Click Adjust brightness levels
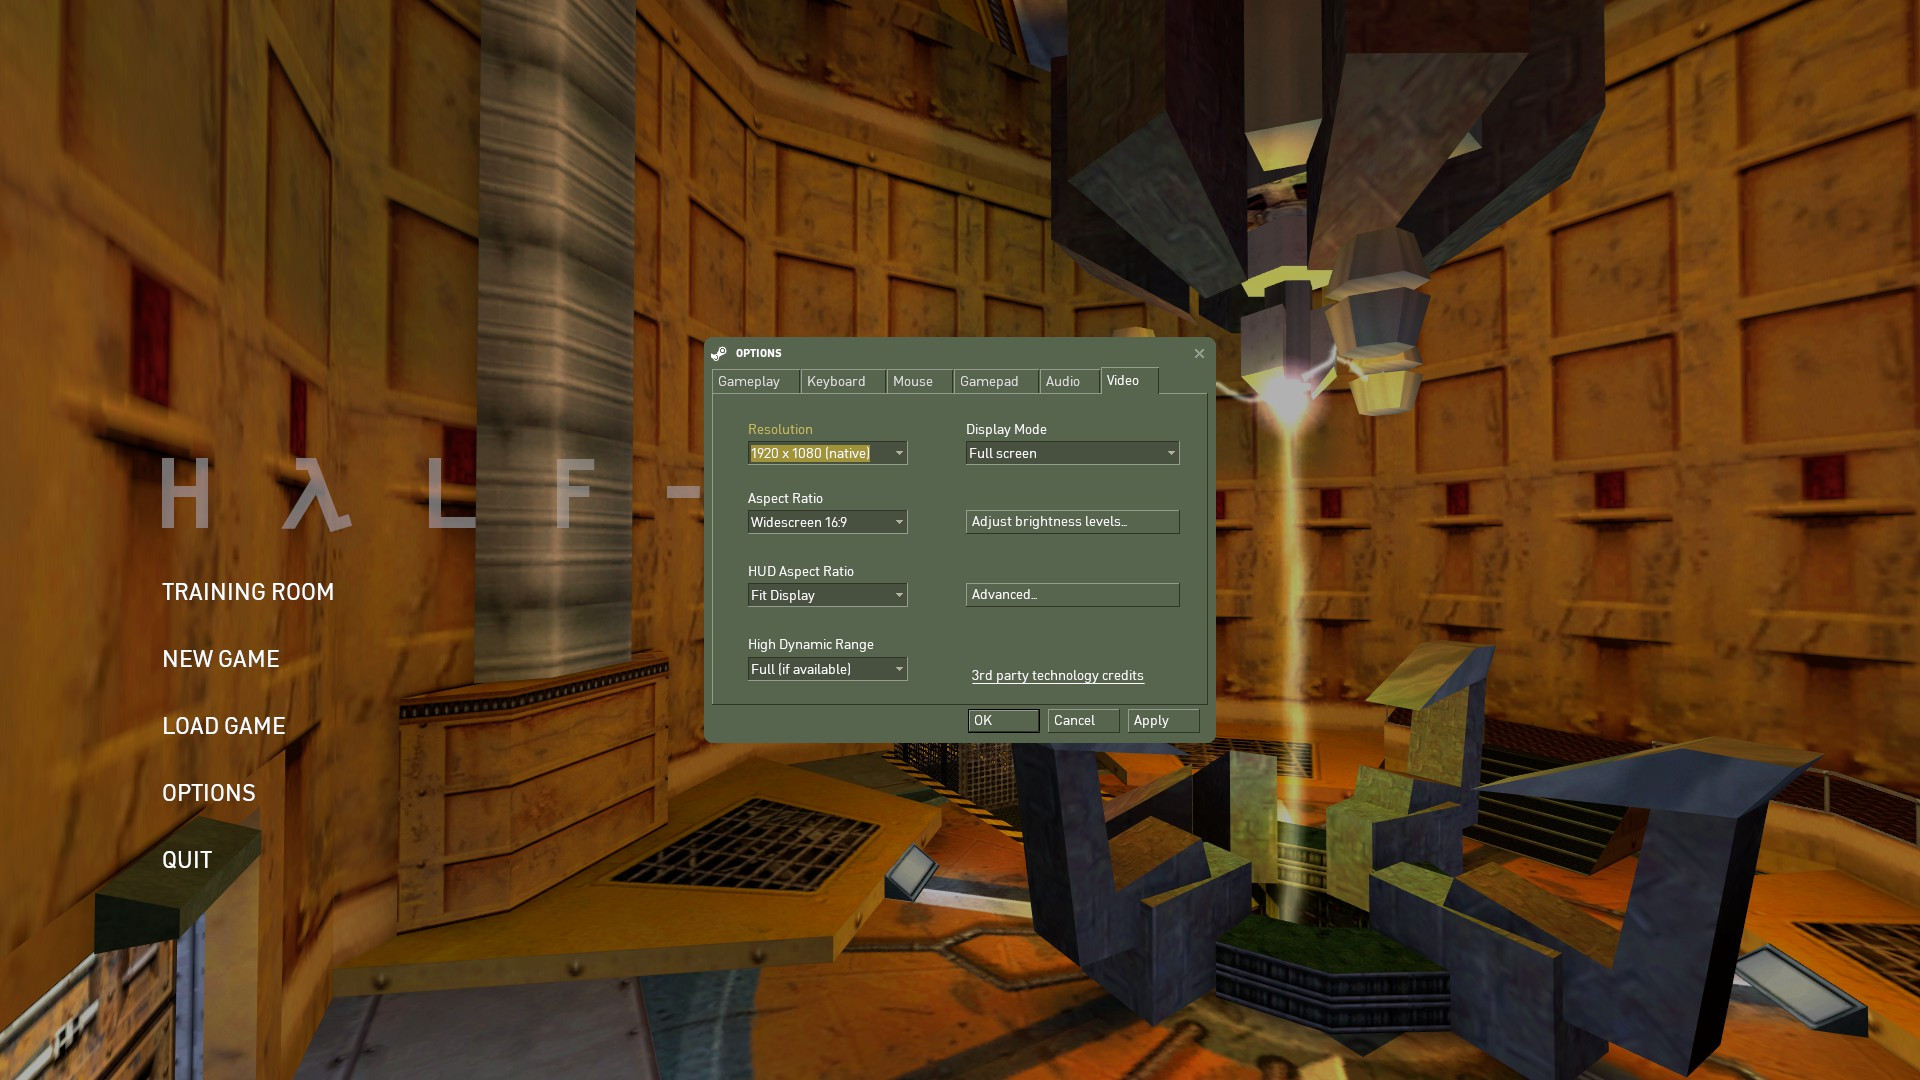 pos(1071,521)
